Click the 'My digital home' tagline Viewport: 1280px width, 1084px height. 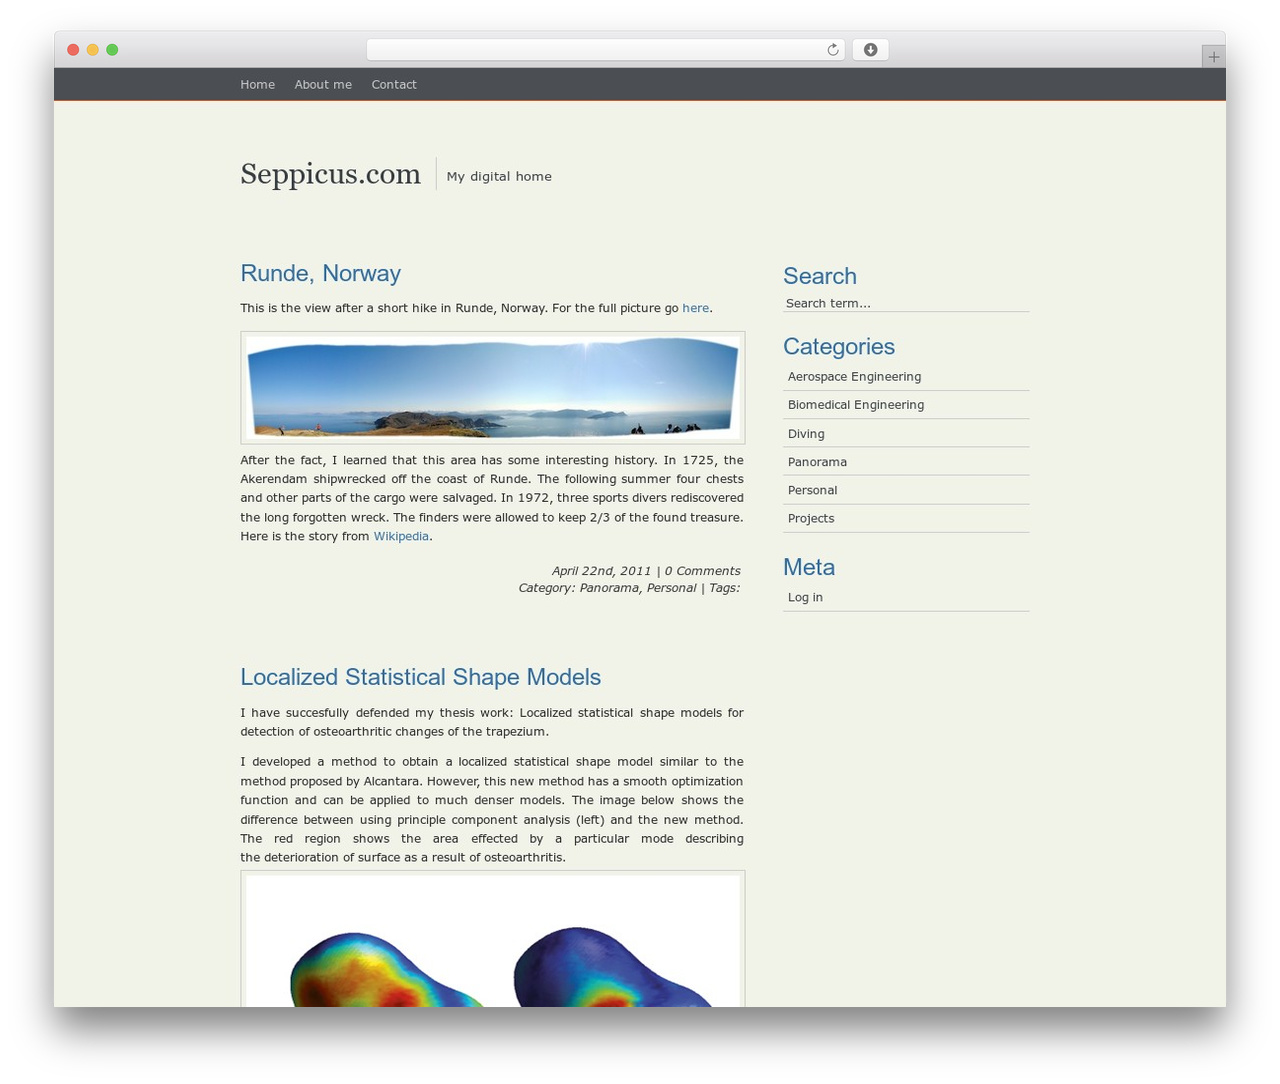coord(499,176)
